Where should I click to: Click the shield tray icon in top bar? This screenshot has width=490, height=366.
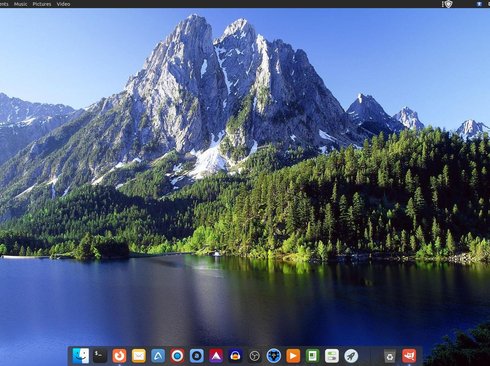(448, 4)
